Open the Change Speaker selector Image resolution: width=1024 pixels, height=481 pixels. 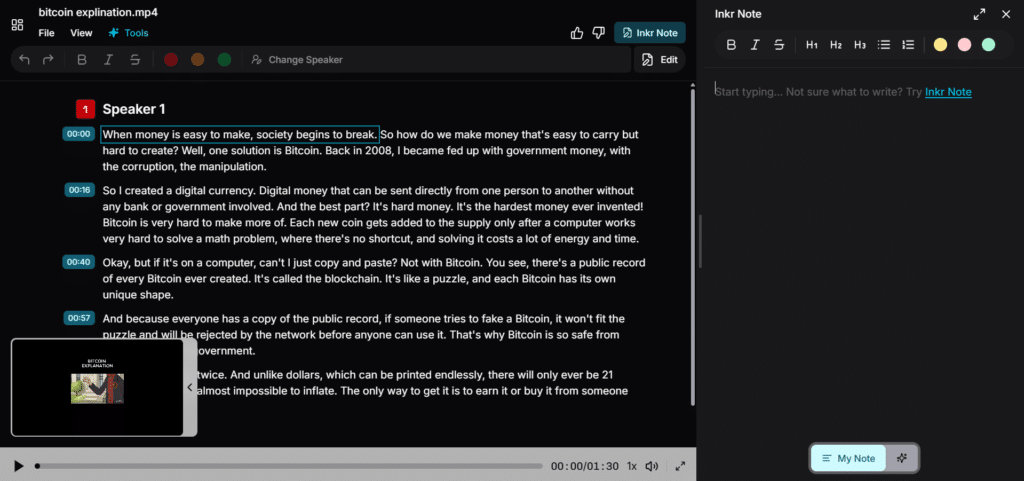[297, 60]
